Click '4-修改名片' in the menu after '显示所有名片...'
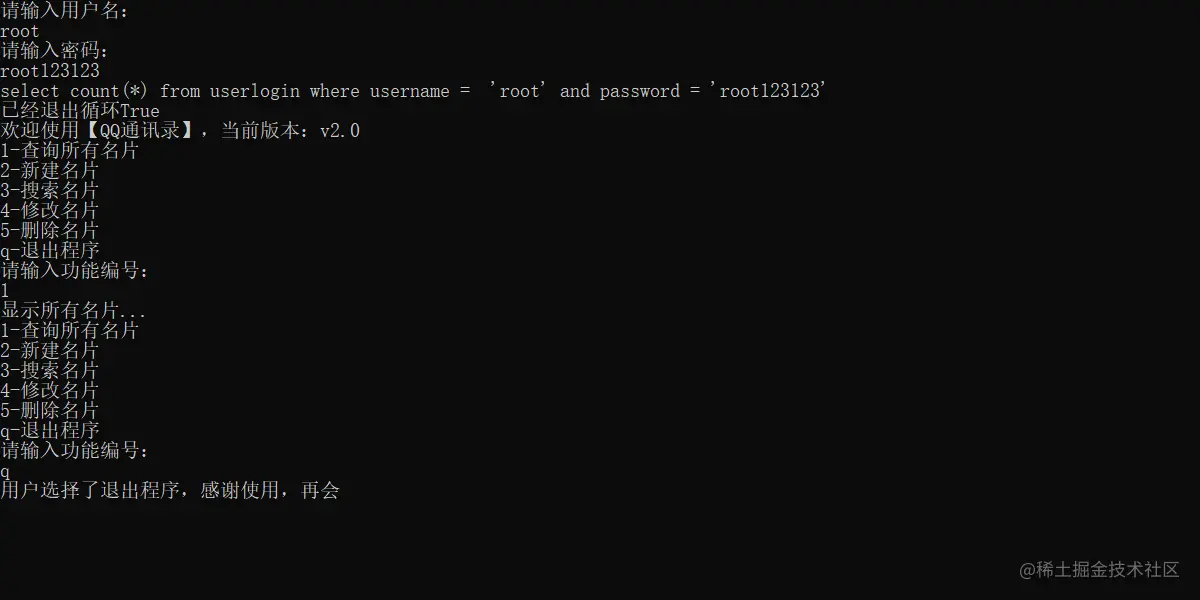 (50, 391)
